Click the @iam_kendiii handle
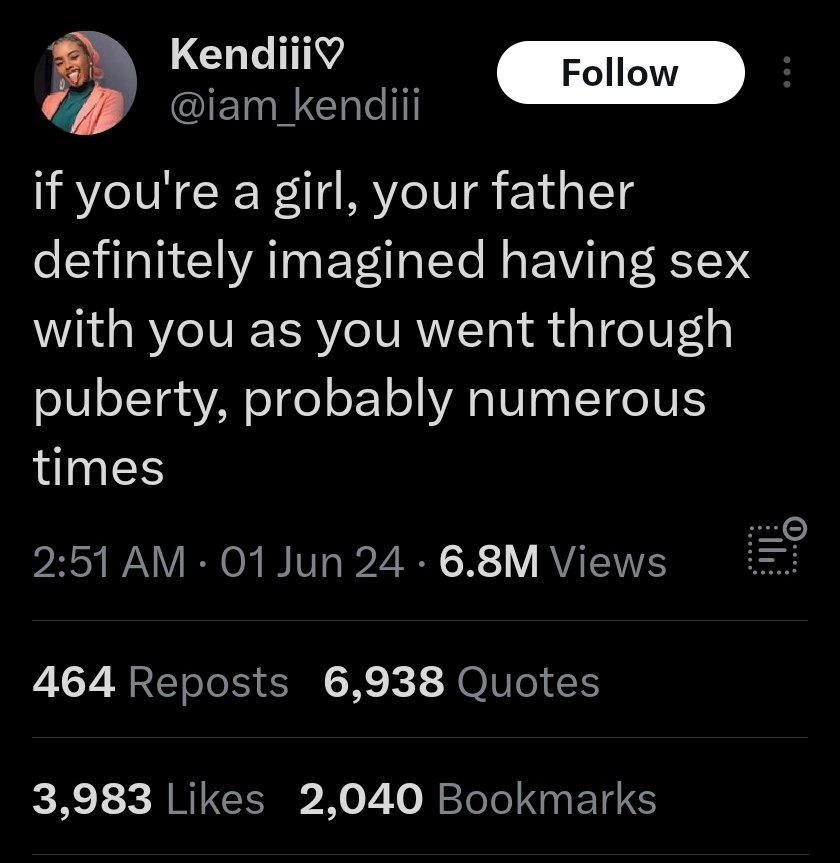This screenshot has width=840, height=863. click(295, 104)
